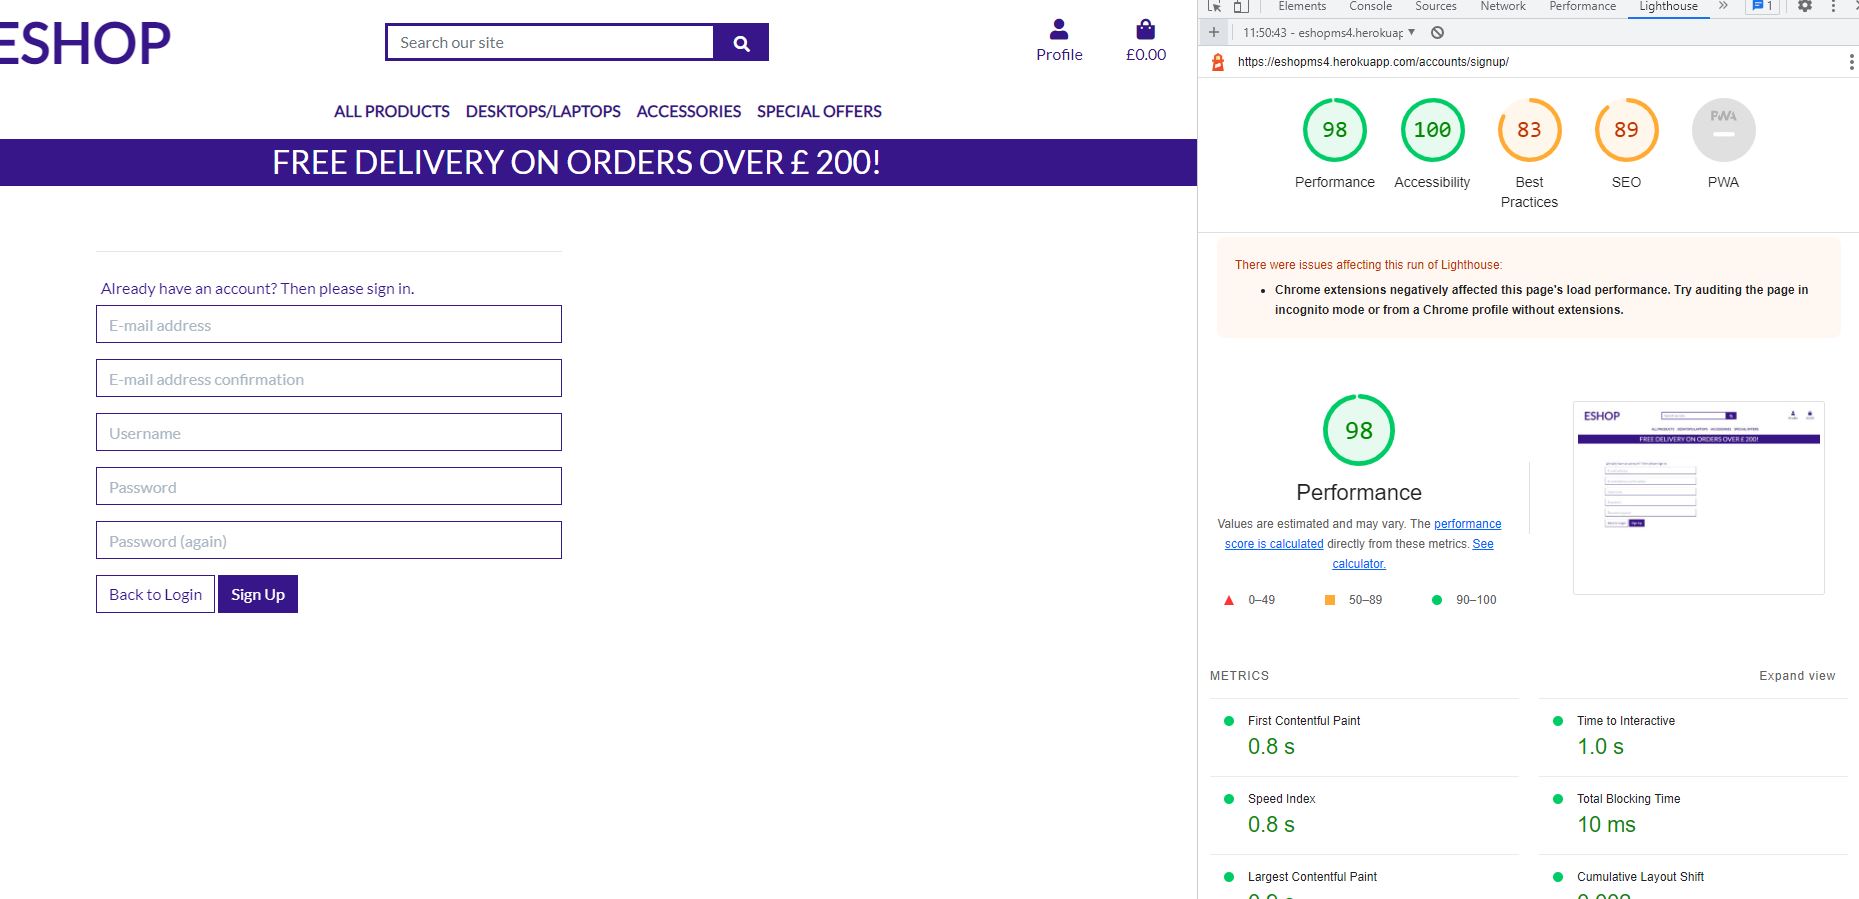This screenshot has height=899, width=1859.
Task: Click the ESHOP site logo
Action: (85, 43)
